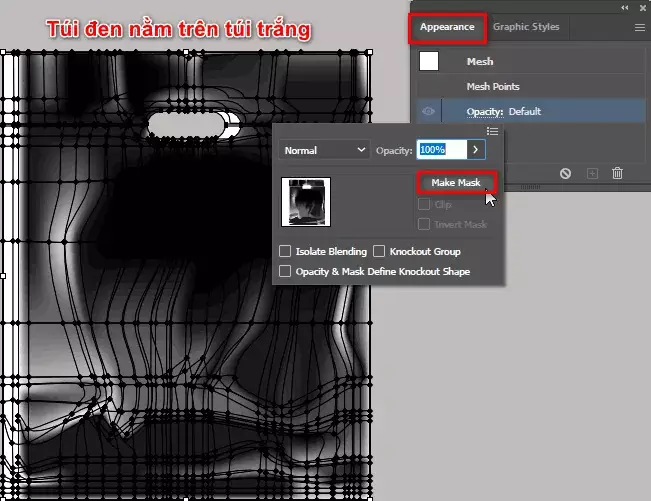651x501 pixels.
Task: Switch to the Appearance tab
Action: pyautogui.click(x=448, y=28)
